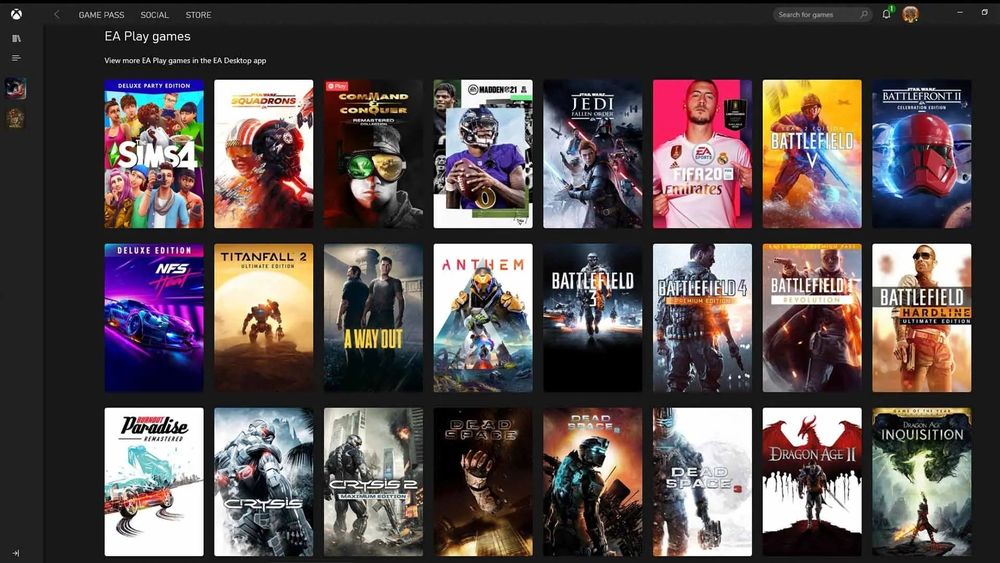The width and height of the screenshot is (1000, 563).
Task: Open Crysis 2 Maximum Edition tile
Action: [374, 482]
